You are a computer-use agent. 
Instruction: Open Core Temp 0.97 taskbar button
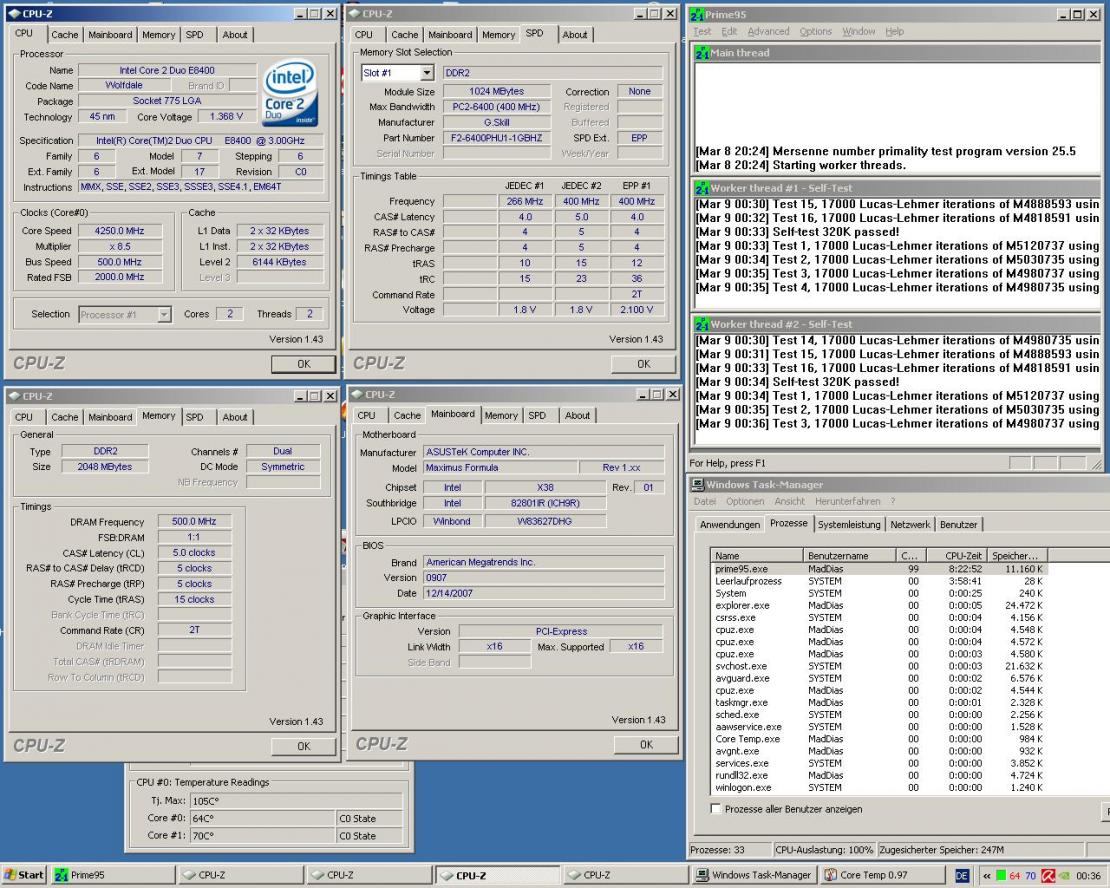pos(884,875)
